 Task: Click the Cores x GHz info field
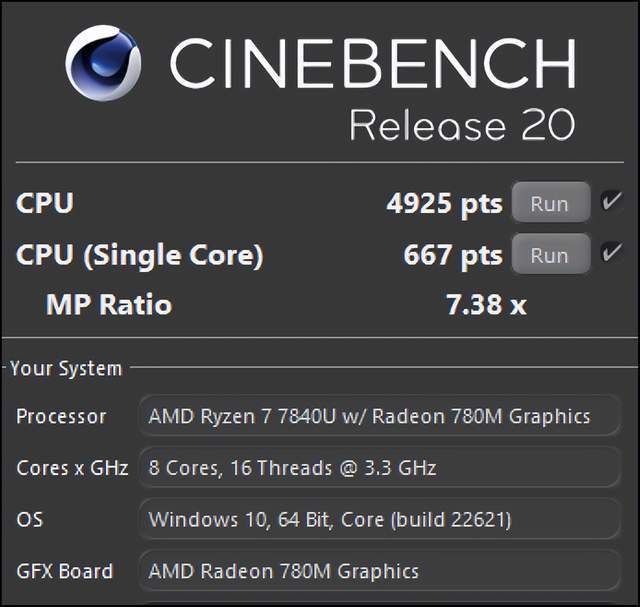(378, 467)
